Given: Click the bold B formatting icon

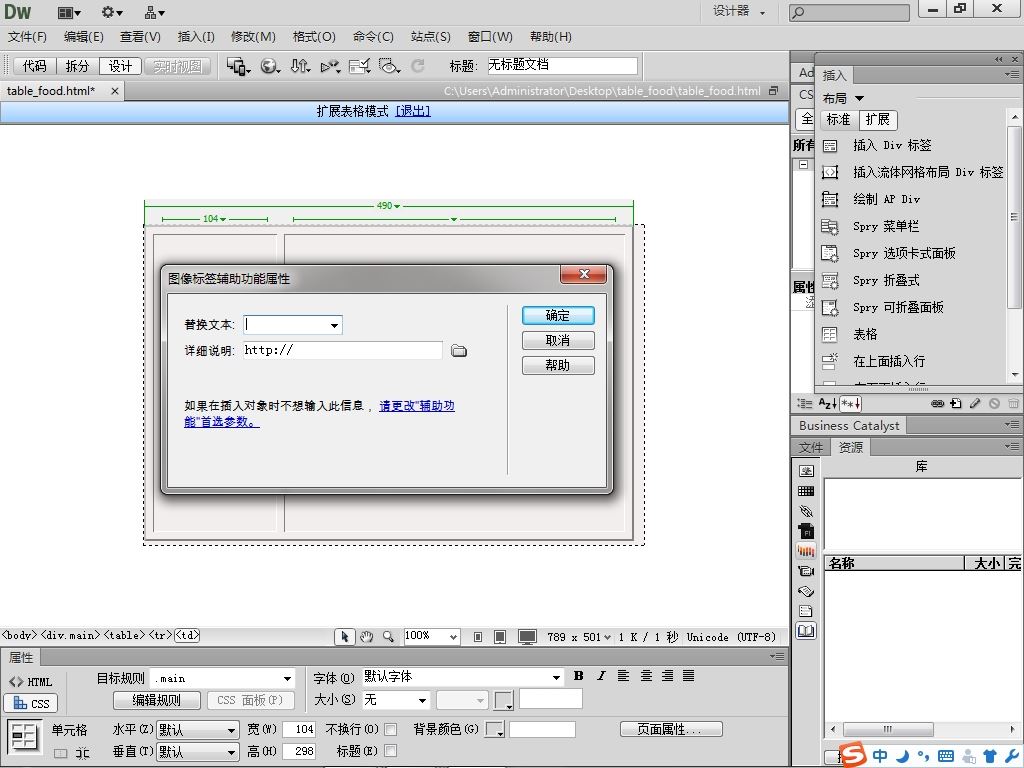Looking at the screenshot, I should (579, 676).
